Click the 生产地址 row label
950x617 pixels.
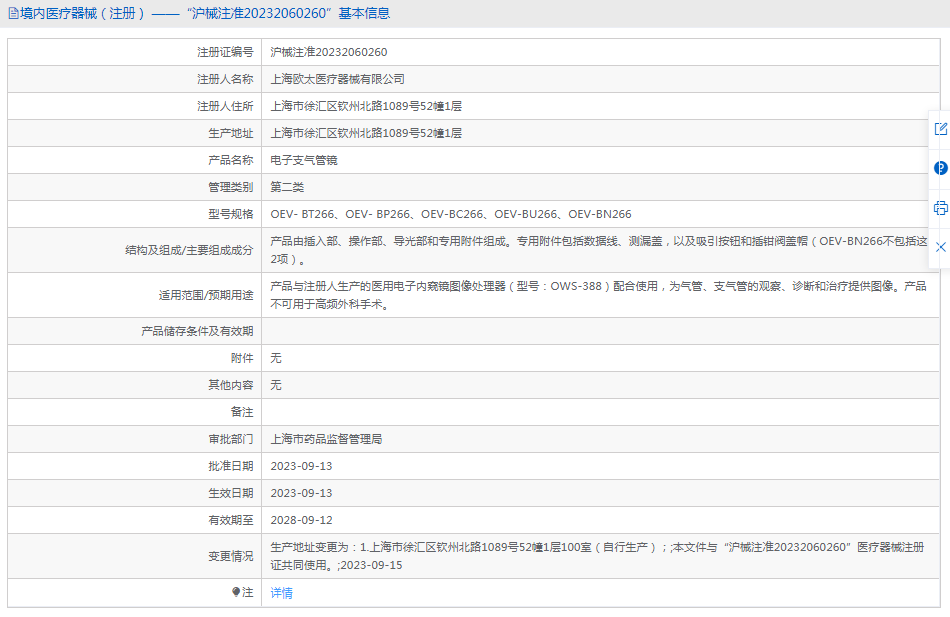pos(230,133)
